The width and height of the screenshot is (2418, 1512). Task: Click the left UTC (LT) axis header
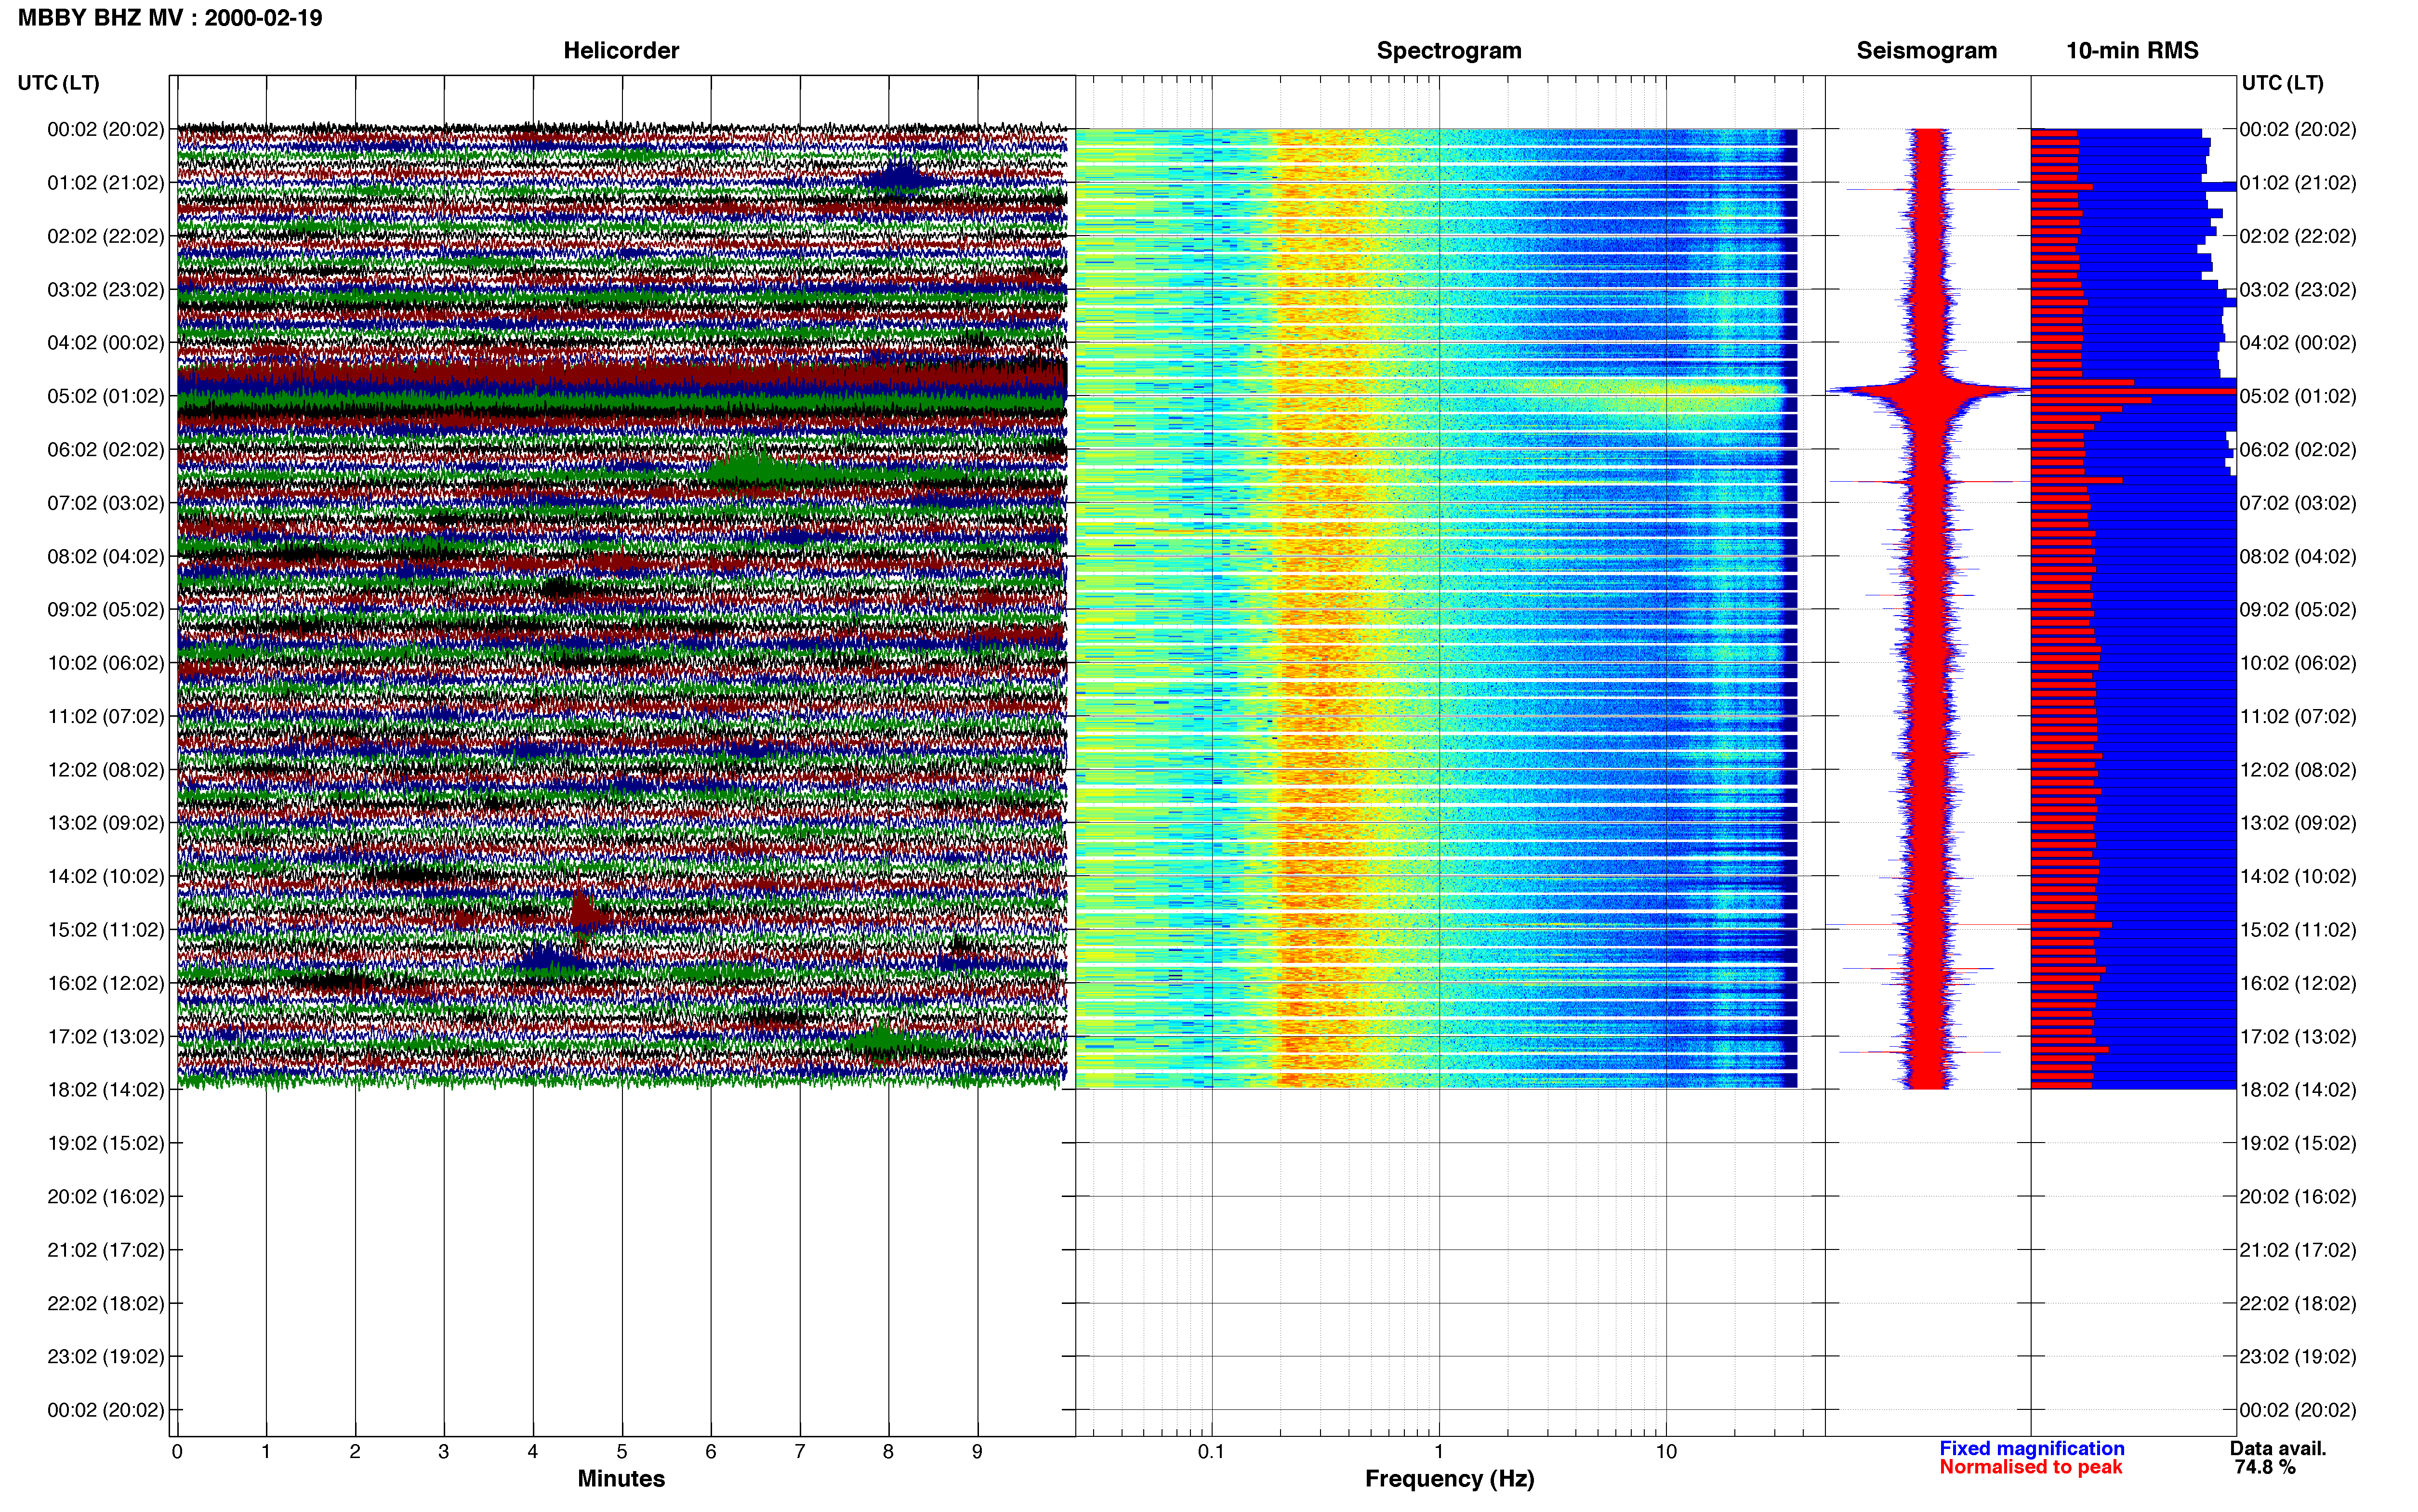(x=58, y=83)
